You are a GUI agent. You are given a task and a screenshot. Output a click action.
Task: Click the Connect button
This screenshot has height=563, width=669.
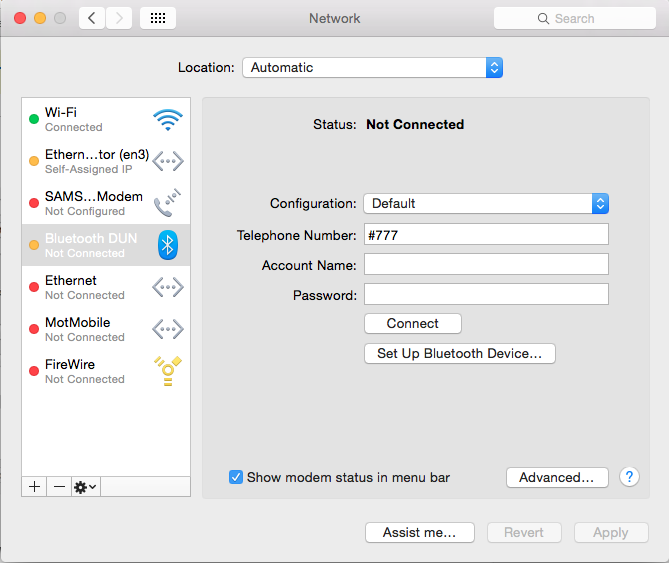(413, 323)
